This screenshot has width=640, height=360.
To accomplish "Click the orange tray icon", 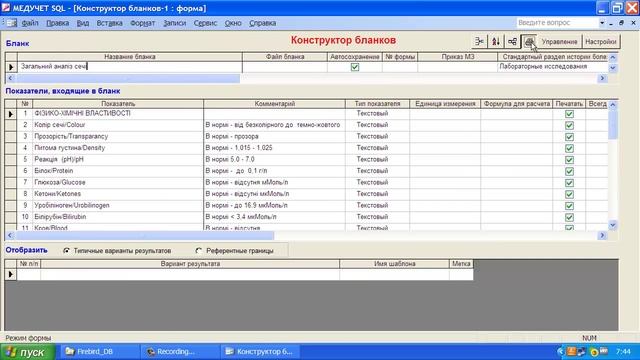I will click(x=571, y=351).
